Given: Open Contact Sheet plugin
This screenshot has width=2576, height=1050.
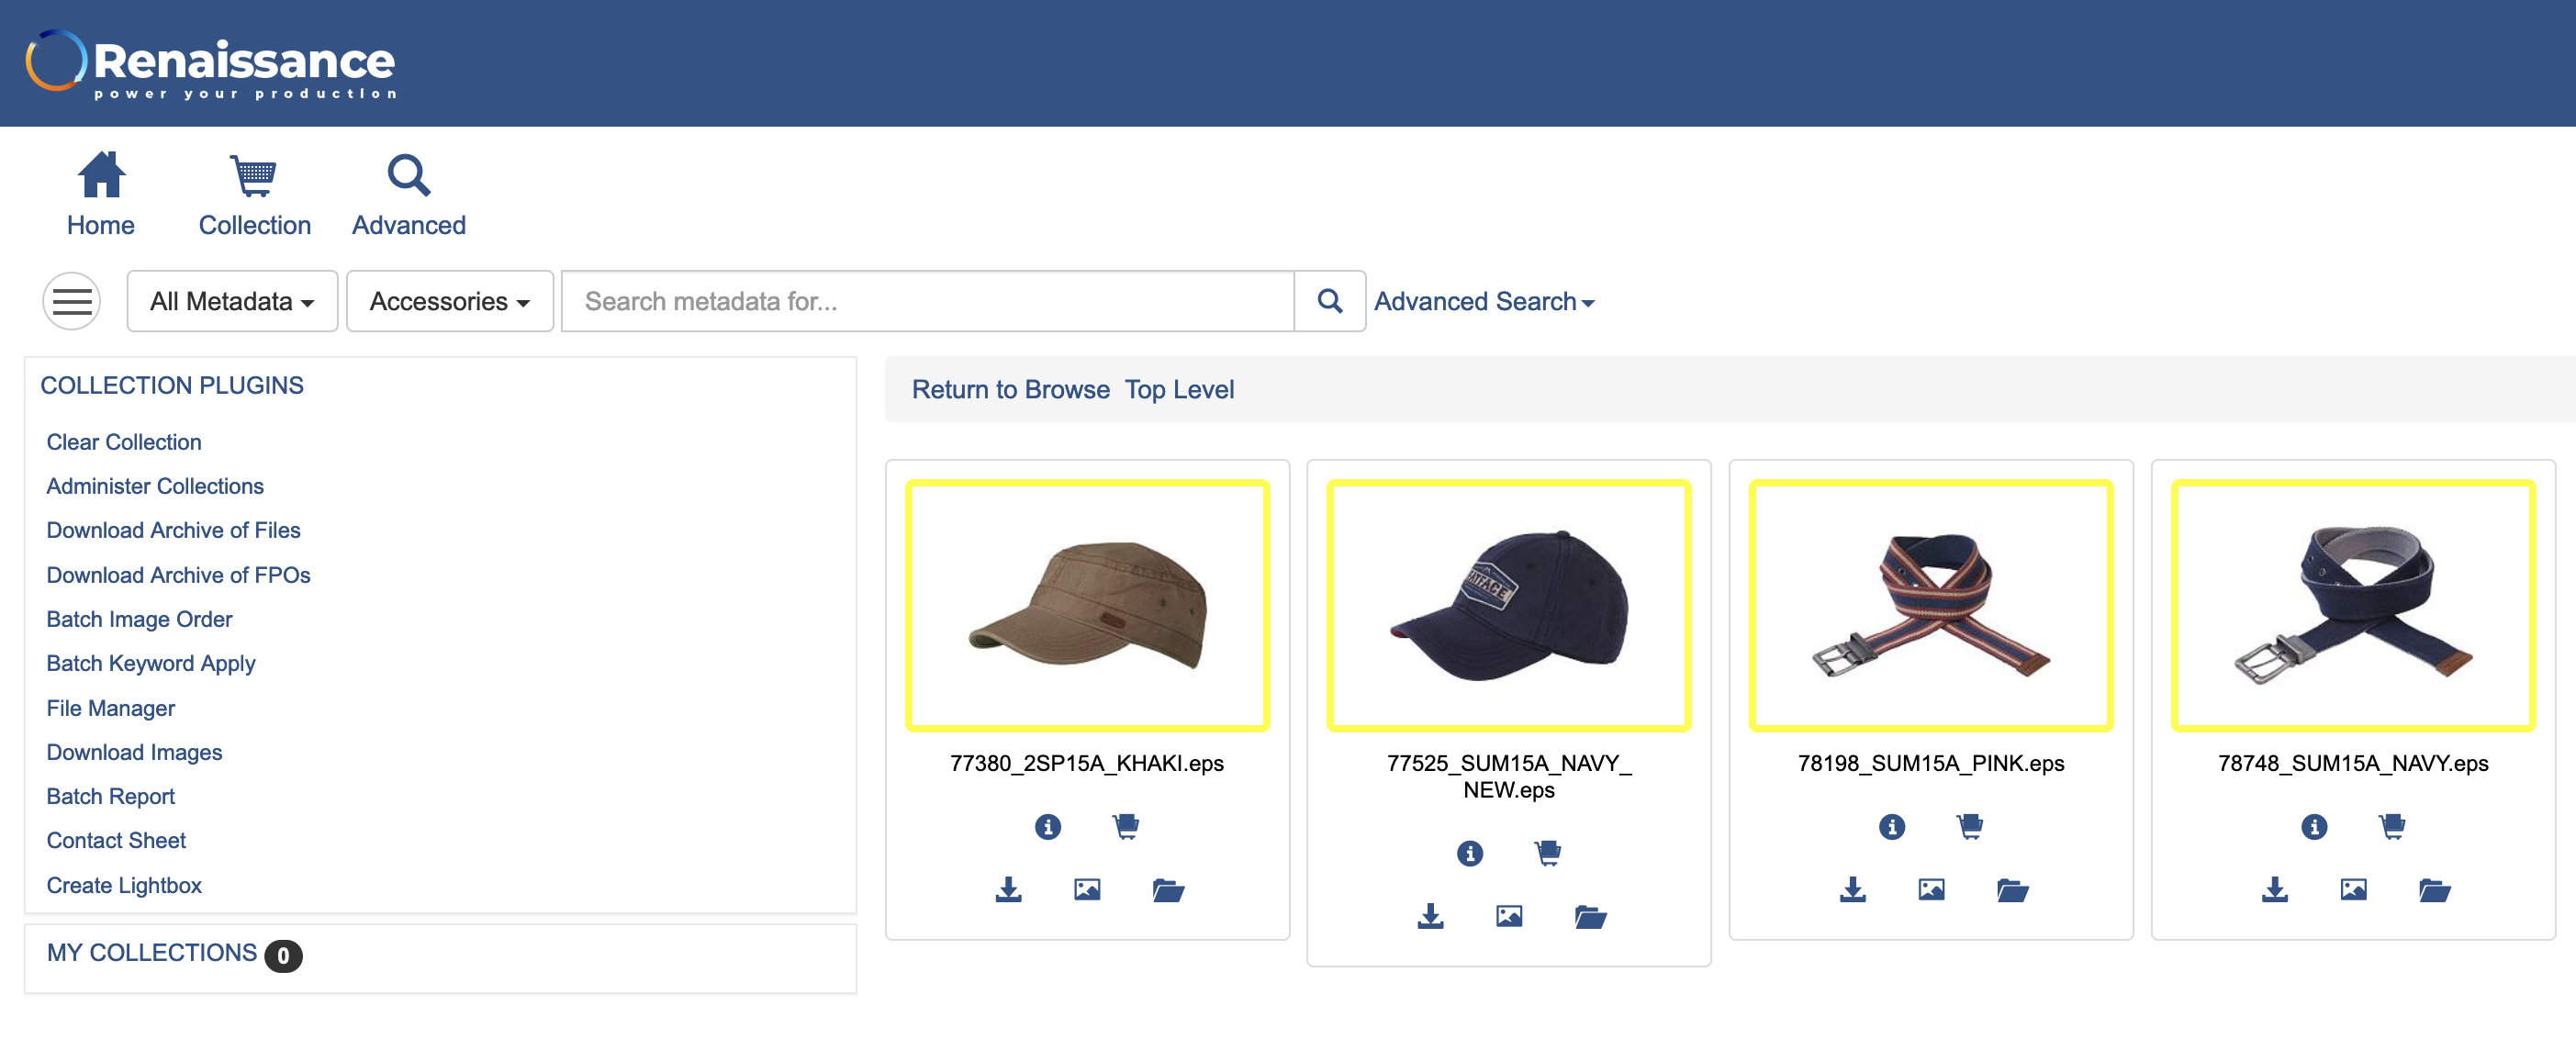Looking at the screenshot, I should (116, 840).
